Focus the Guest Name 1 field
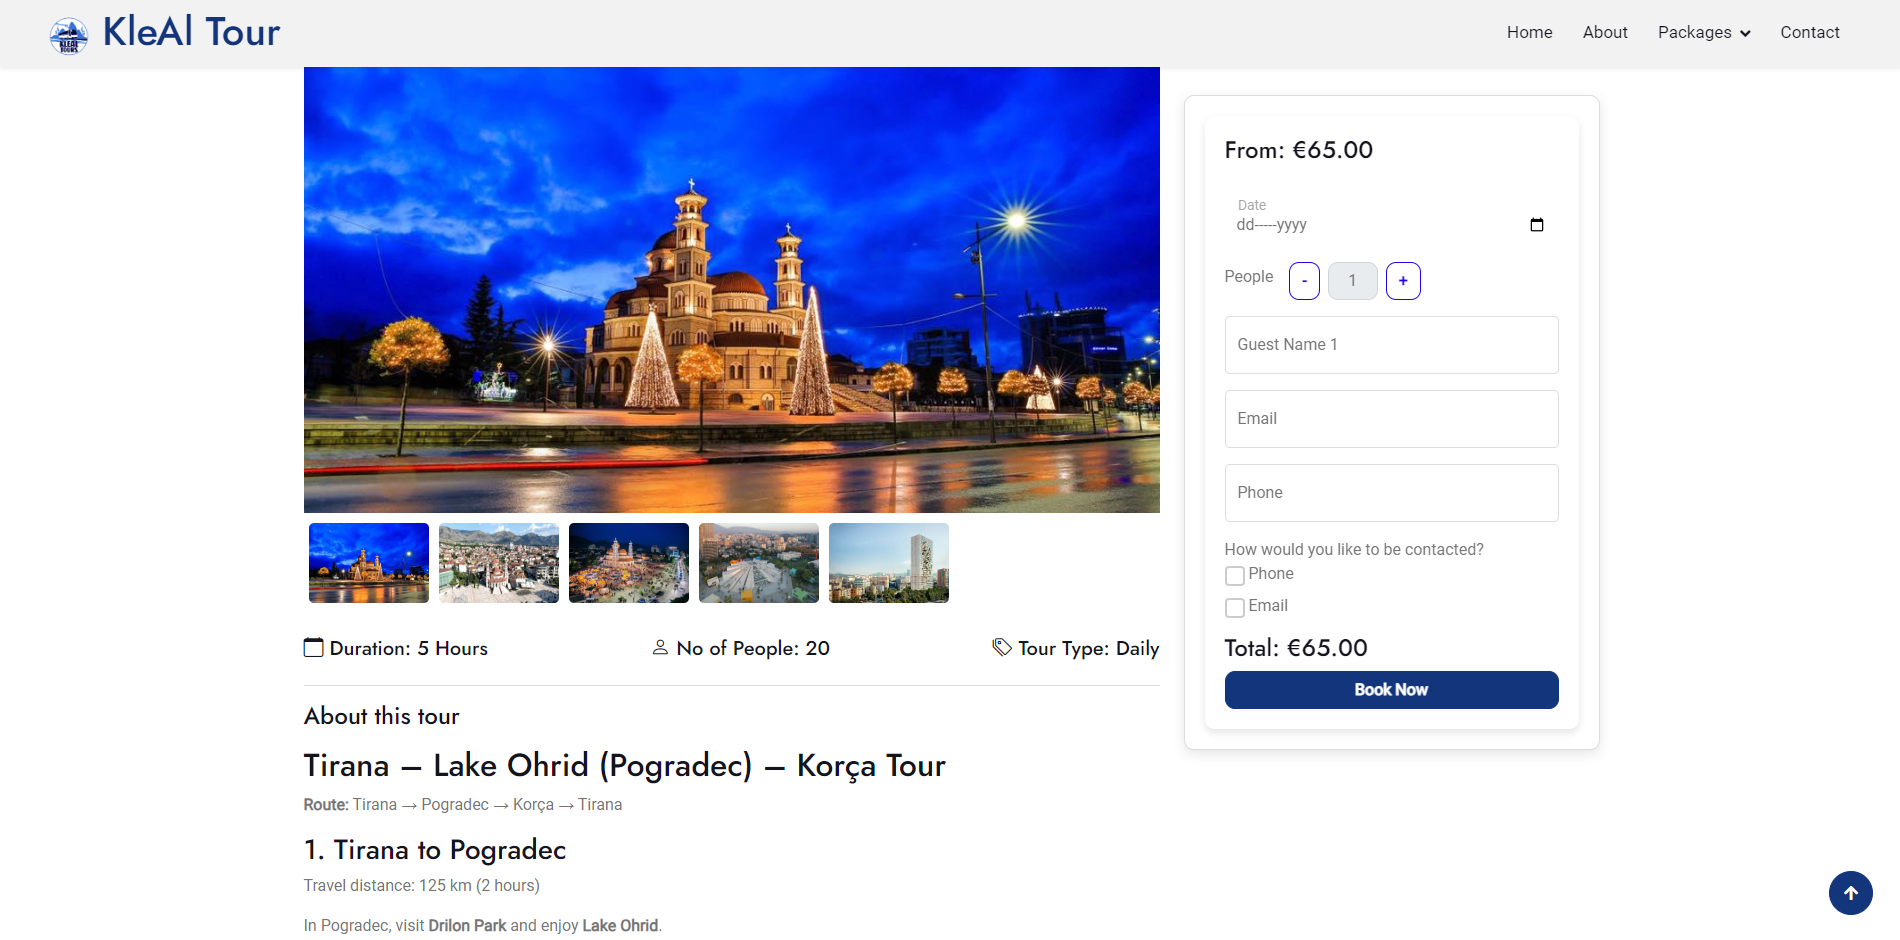The image size is (1900, 940). coord(1391,345)
